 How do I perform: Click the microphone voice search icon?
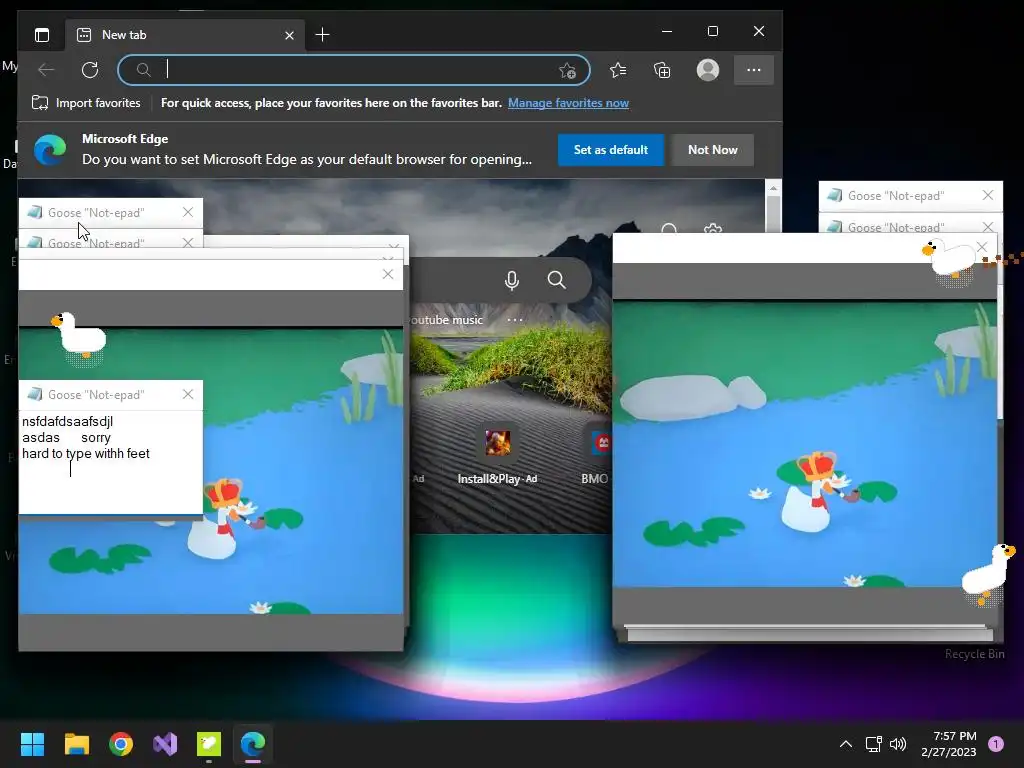(x=512, y=280)
